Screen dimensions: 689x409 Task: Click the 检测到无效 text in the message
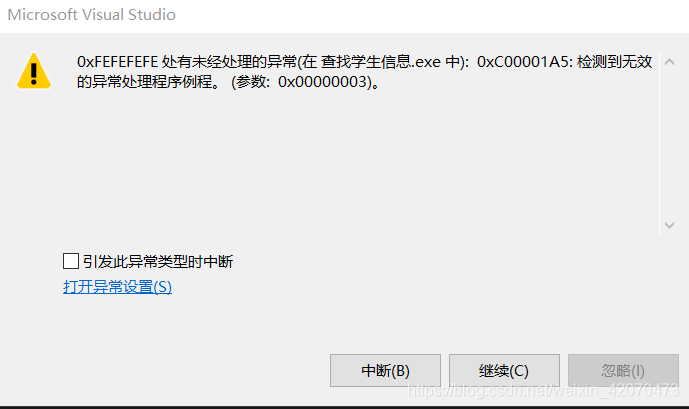click(615, 62)
